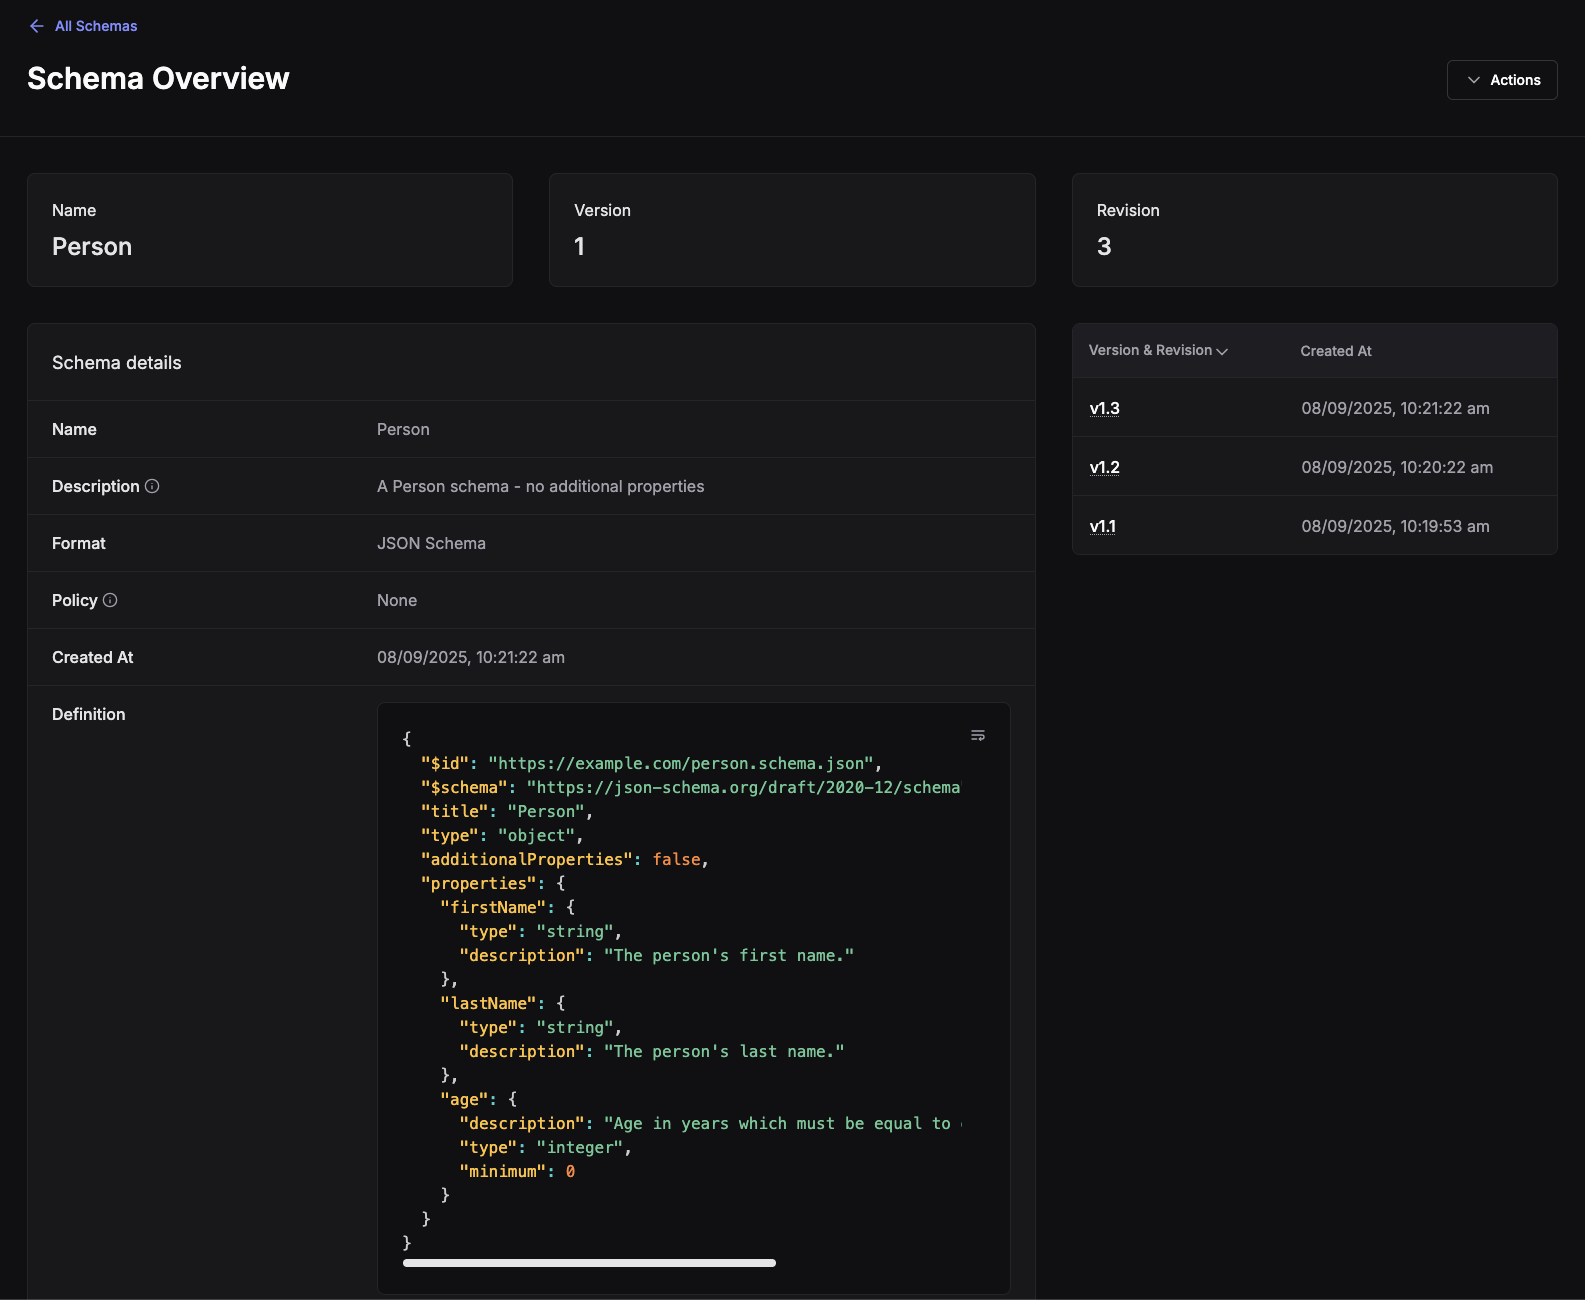Toggle word wrap icon in Definition code

(x=978, y=736)
